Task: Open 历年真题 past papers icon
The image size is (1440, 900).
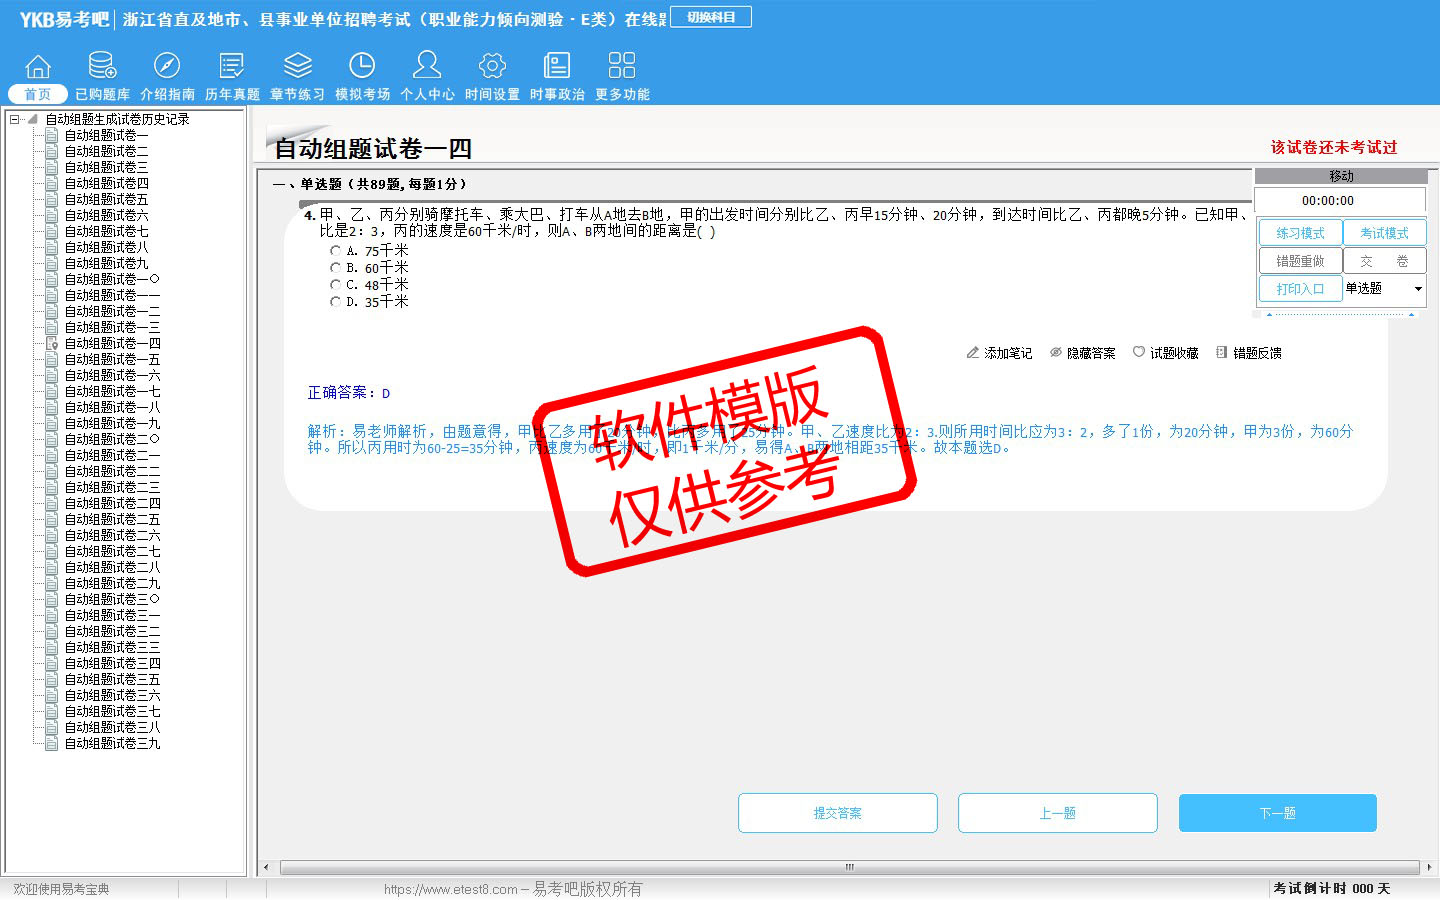Action: tap(232, 66)
